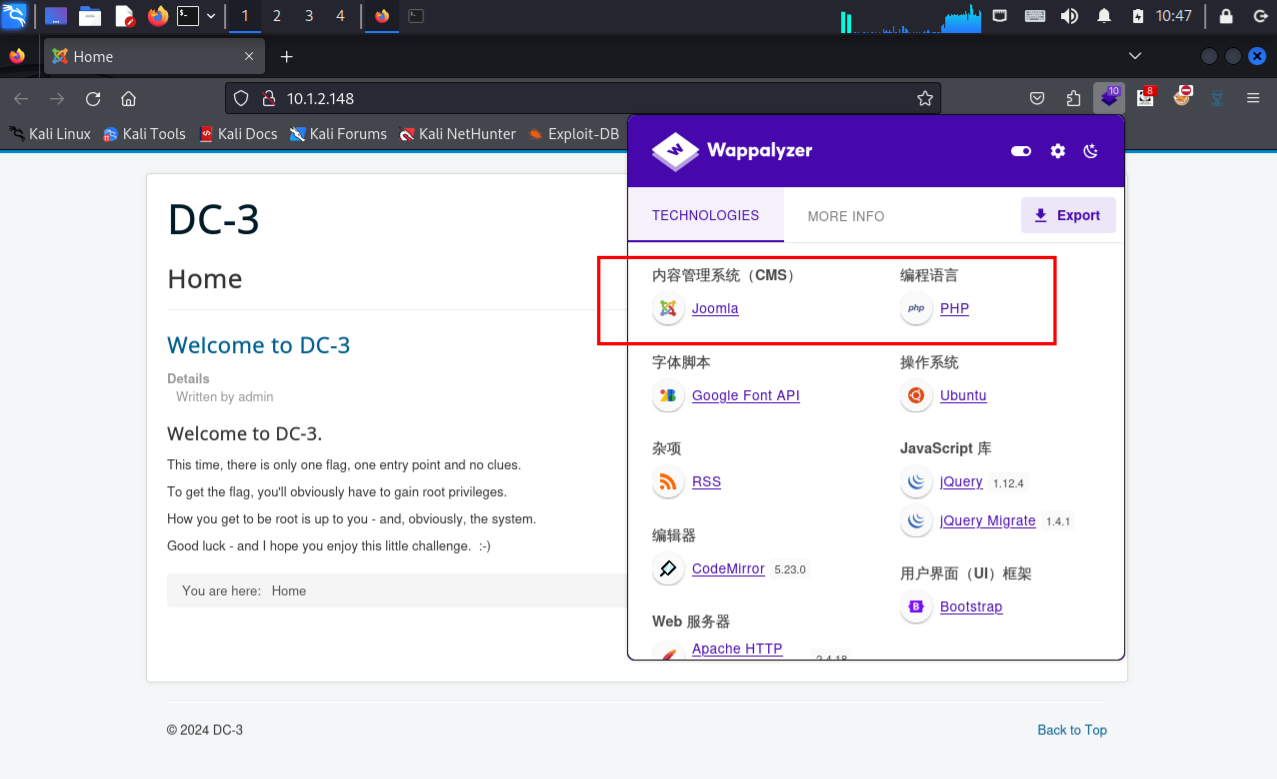Open the Joomla technology link

(x=715, y=308)
